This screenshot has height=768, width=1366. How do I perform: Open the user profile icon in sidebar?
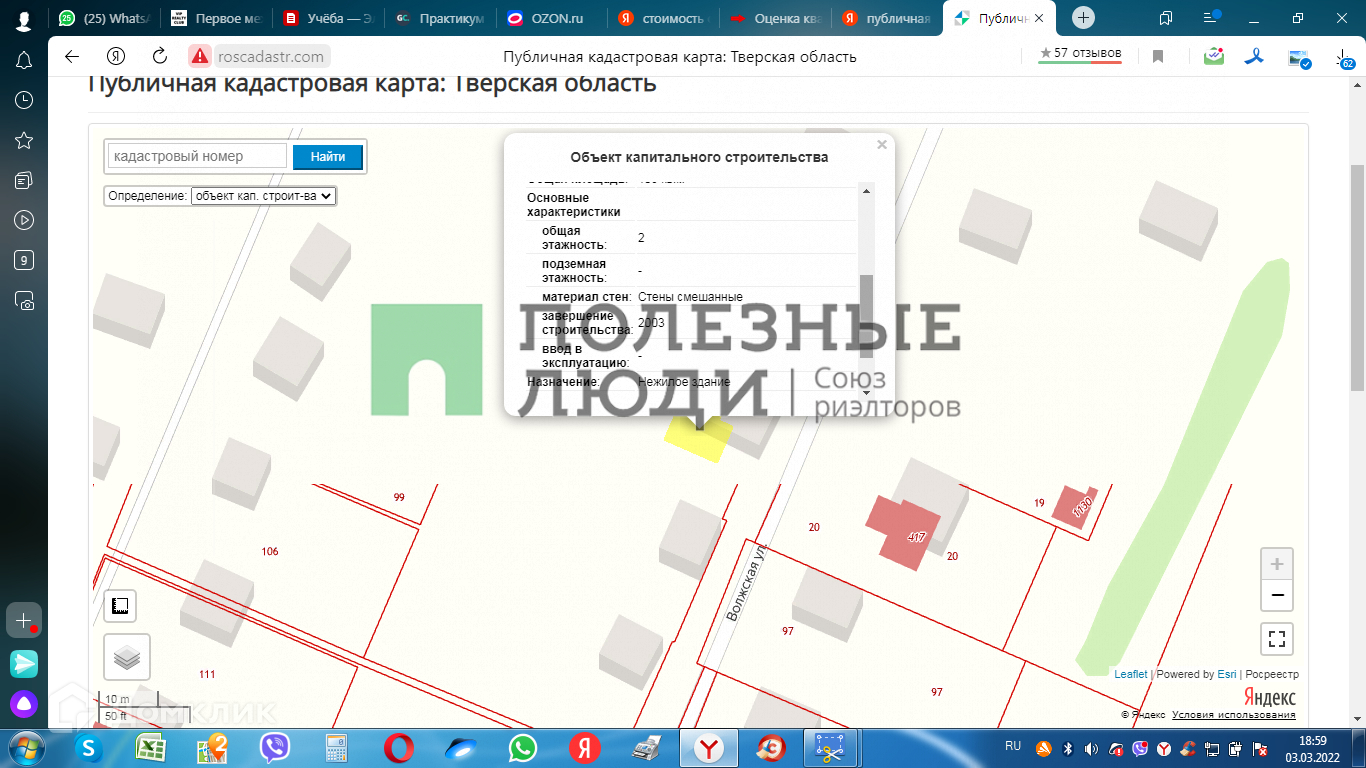(24, 21)
